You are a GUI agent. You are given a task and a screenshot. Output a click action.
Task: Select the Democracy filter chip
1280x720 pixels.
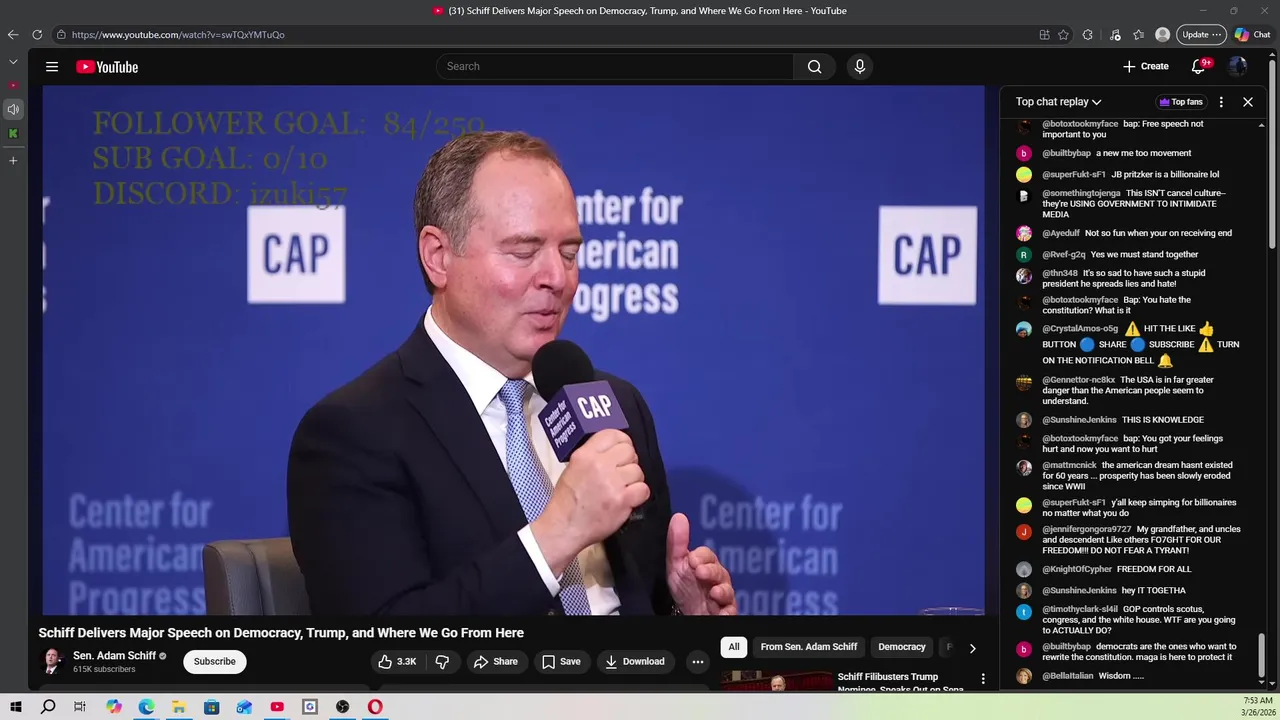pos(902,647)
